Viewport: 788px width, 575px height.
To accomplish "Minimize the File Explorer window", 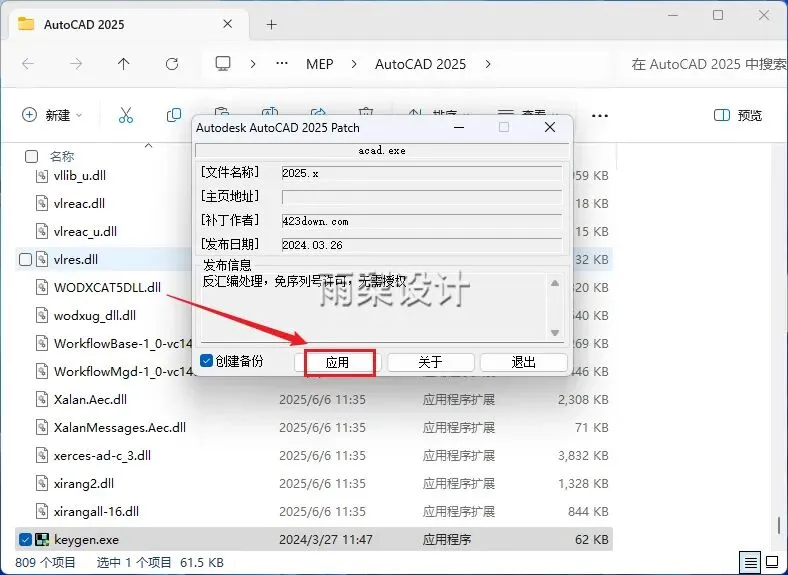I will pyautogui.click(x=673, y=16).
